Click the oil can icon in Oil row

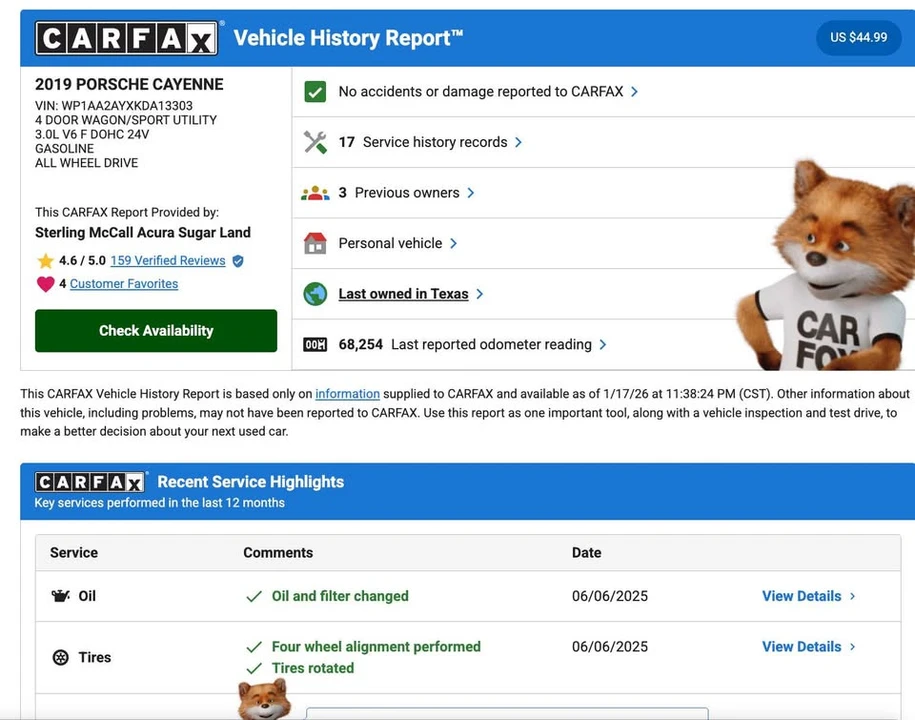tap(61, 596)
